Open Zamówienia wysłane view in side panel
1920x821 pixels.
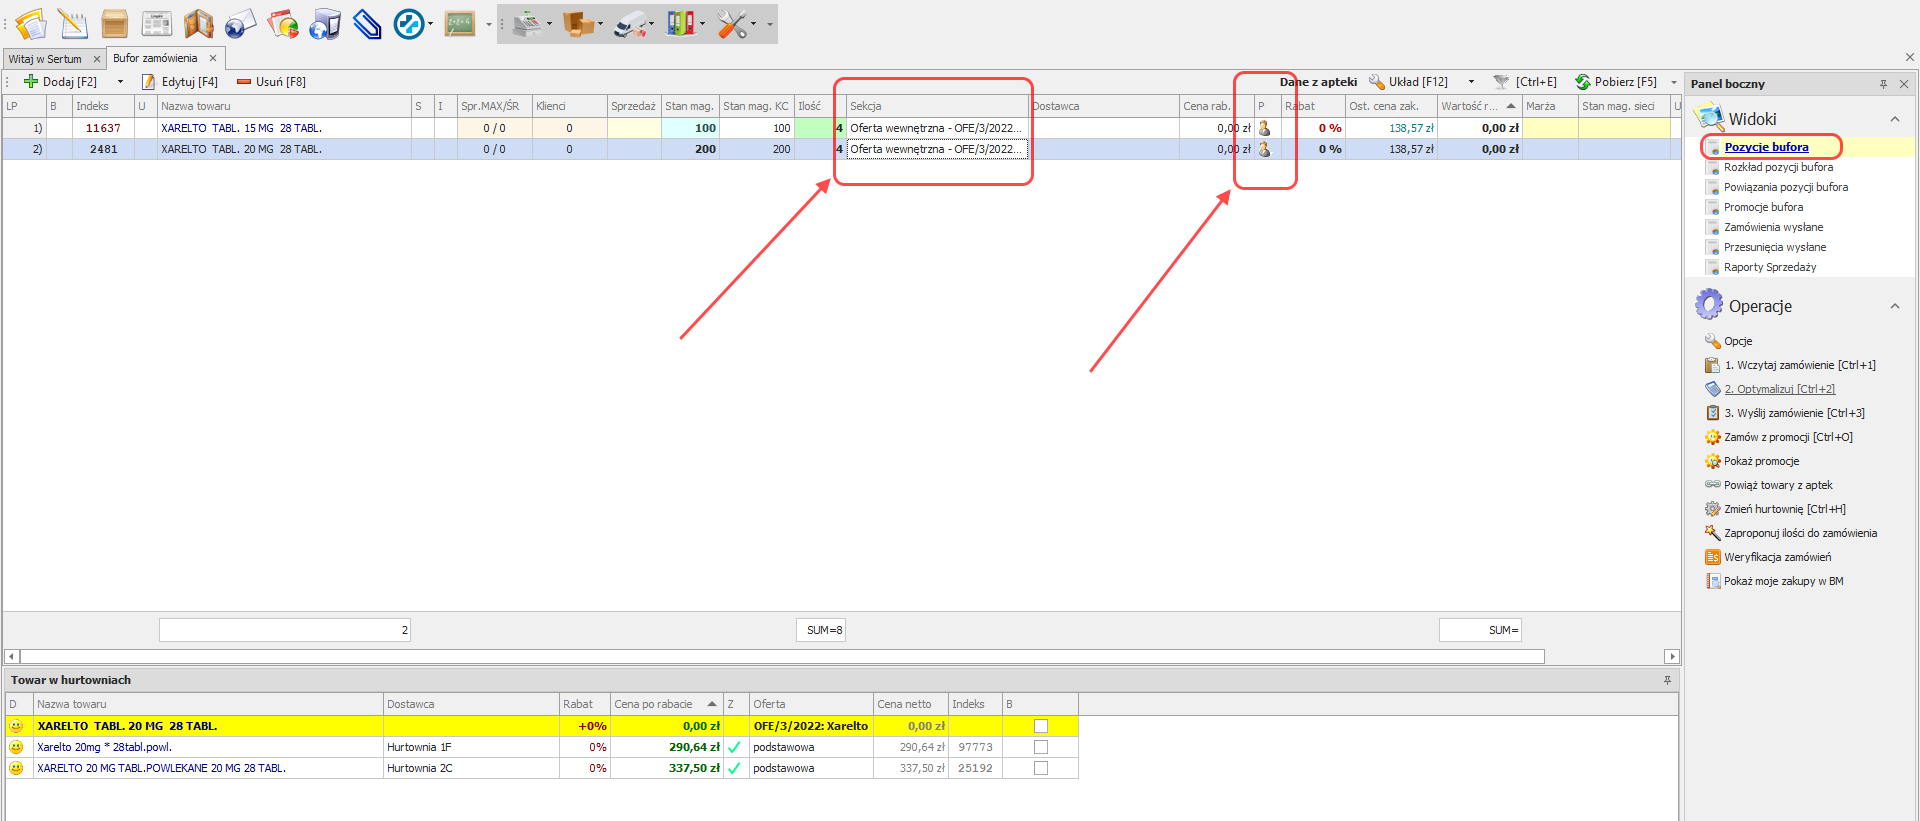pyautogui.click(x=1773, y=227)
